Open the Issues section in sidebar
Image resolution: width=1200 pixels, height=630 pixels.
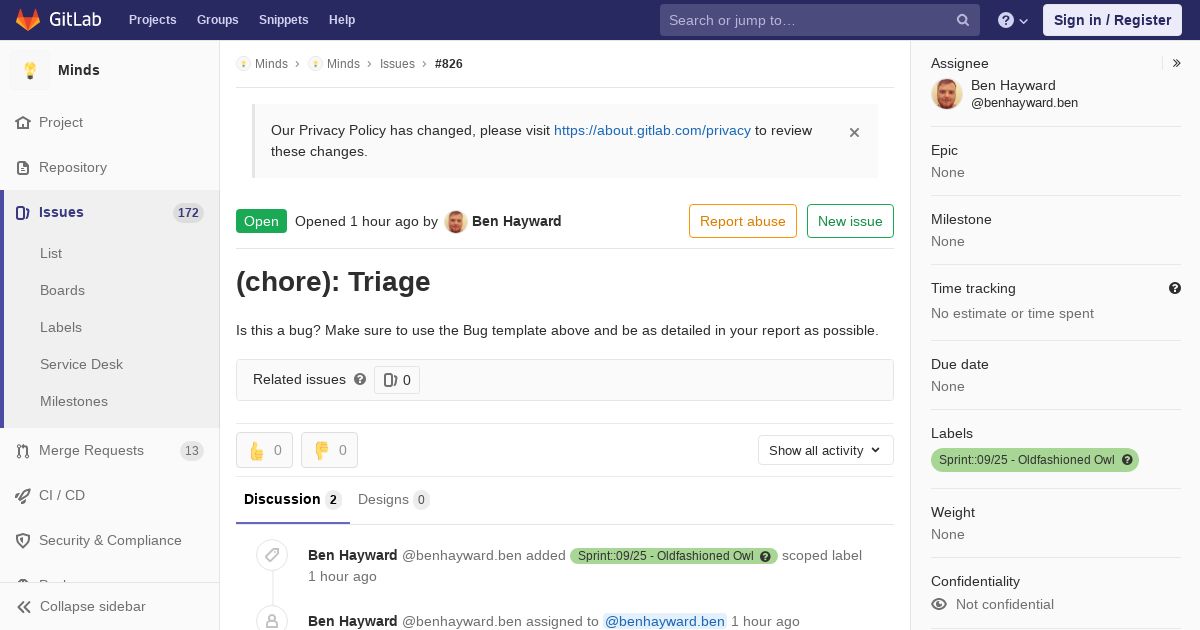click(110, 212)
